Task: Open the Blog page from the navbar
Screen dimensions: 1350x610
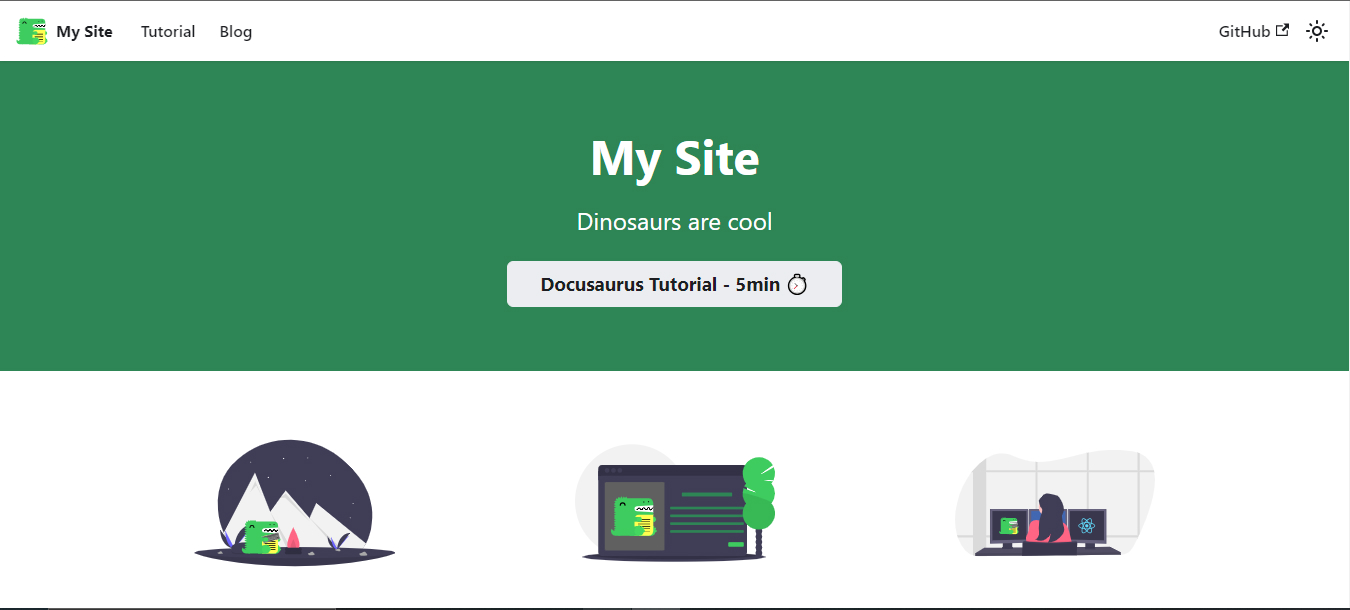Action: 235,31
